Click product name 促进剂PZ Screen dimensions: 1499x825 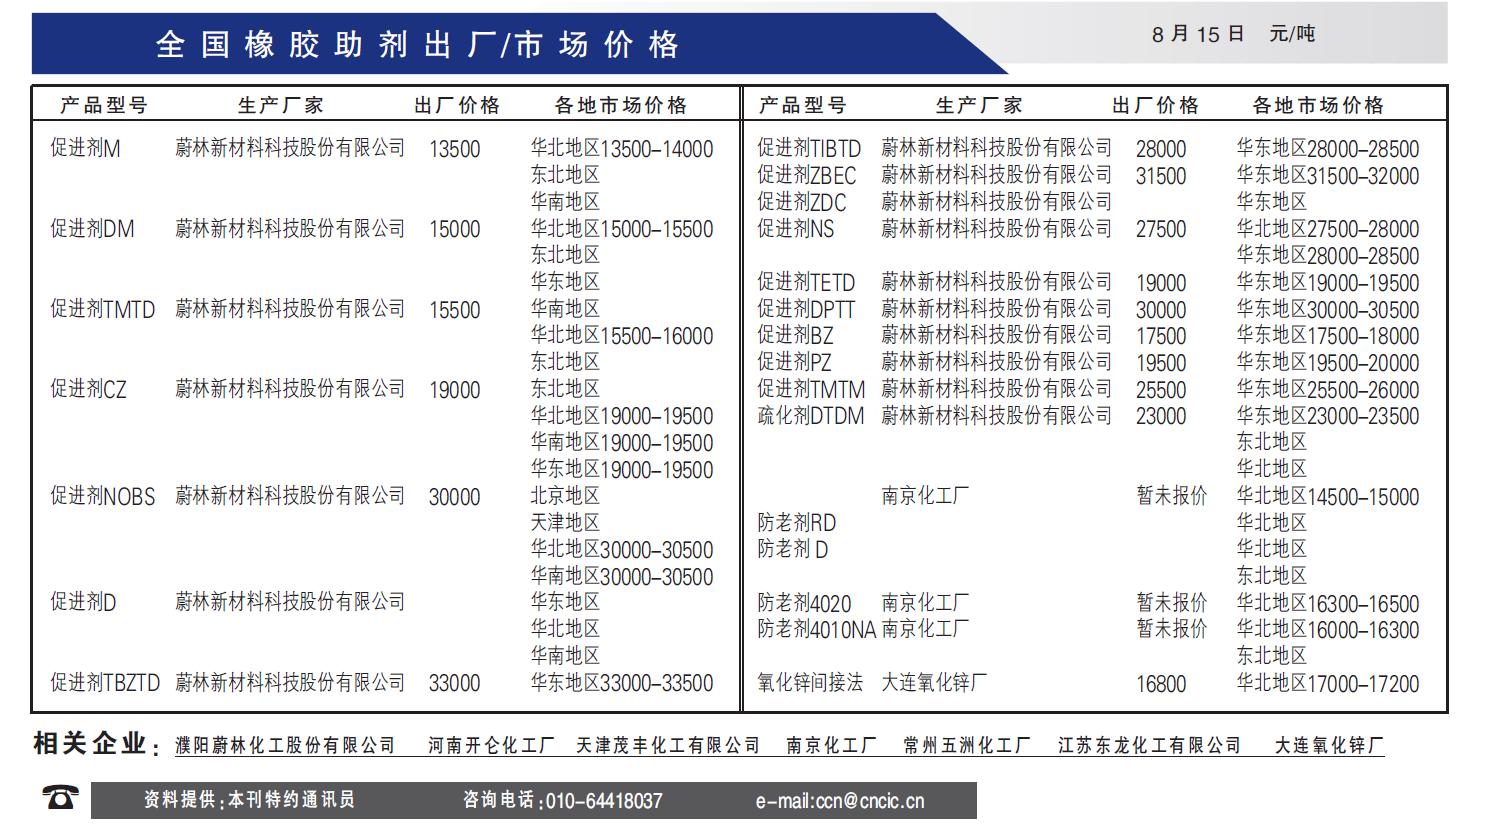point(794,363)
